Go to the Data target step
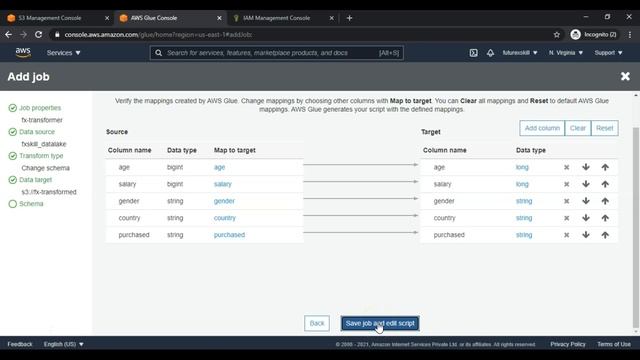Screen dimensions: 640x360 [x=36, y=180]
